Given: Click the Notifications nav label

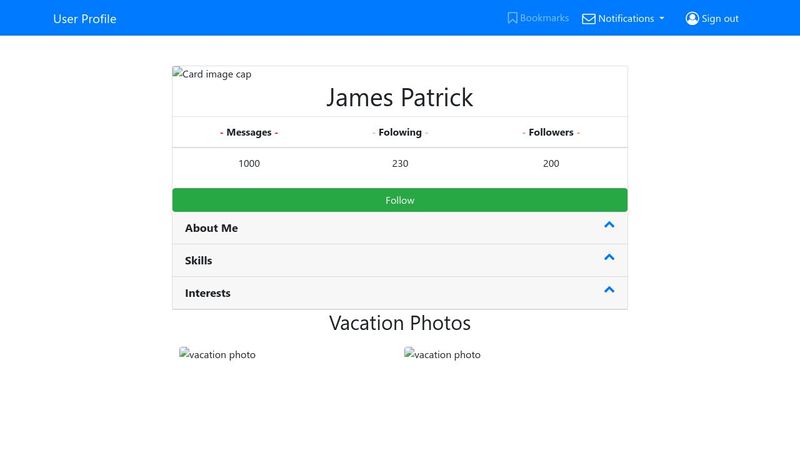Looking at the screenshot, I should point(626,19).
